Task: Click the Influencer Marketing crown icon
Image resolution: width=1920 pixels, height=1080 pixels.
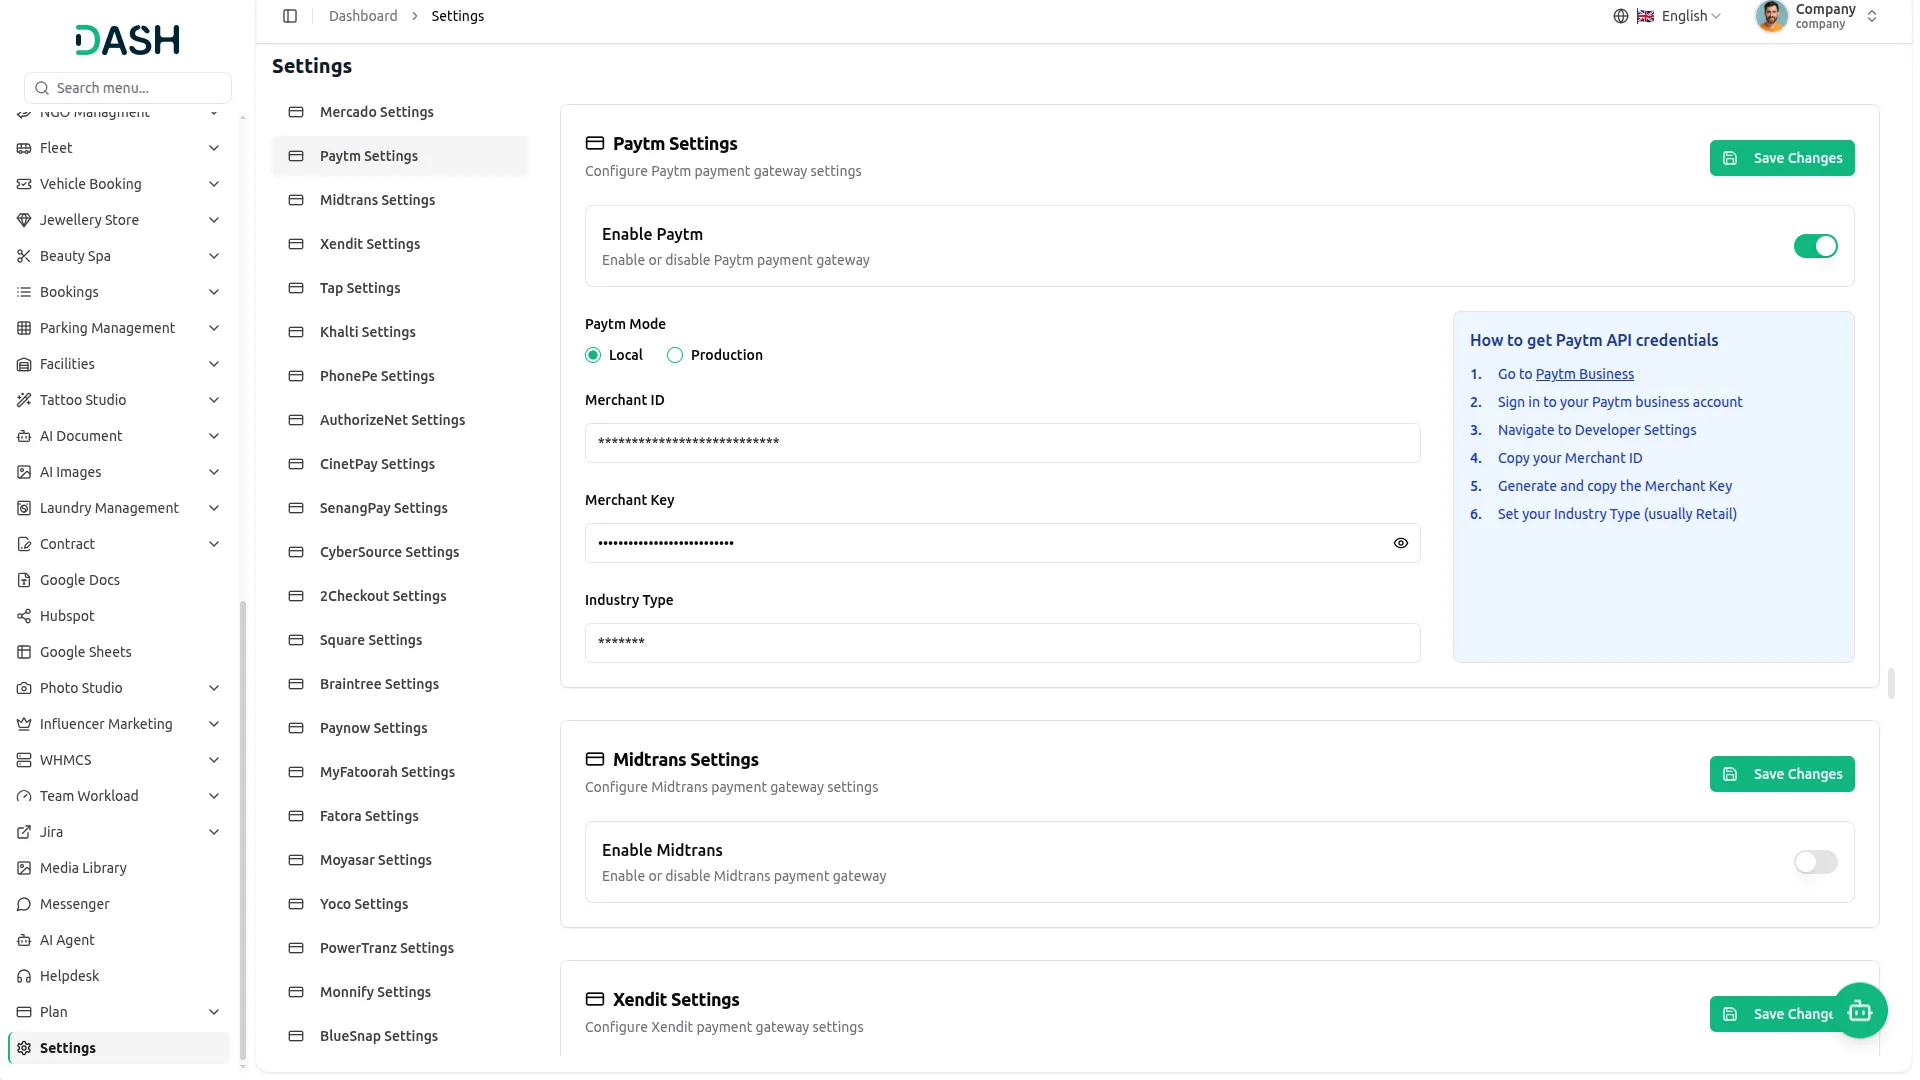Action: (x=24, y=724)
